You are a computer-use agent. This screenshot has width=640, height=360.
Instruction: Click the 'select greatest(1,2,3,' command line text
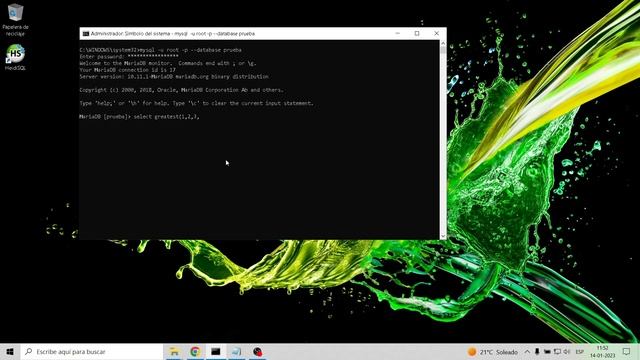click(x=167, y=117)
